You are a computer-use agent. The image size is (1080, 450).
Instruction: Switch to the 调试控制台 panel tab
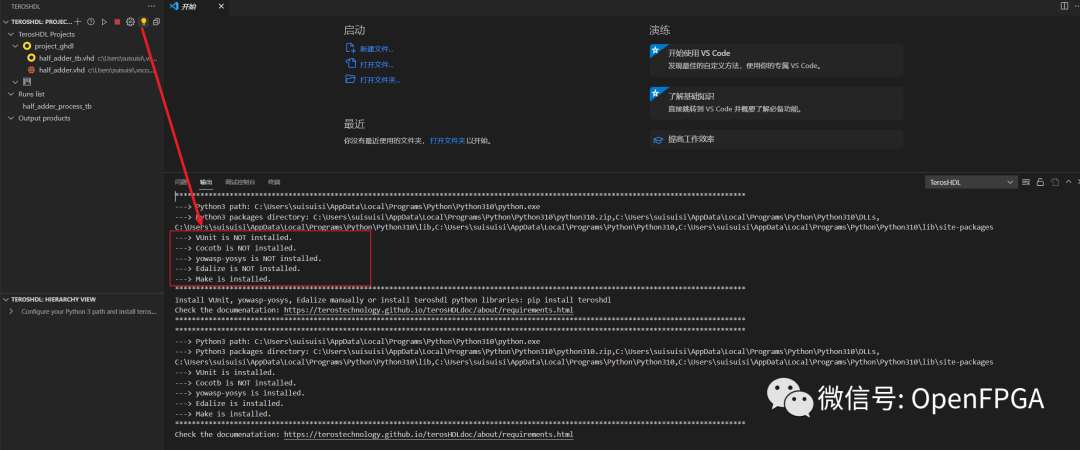[240, 182]
